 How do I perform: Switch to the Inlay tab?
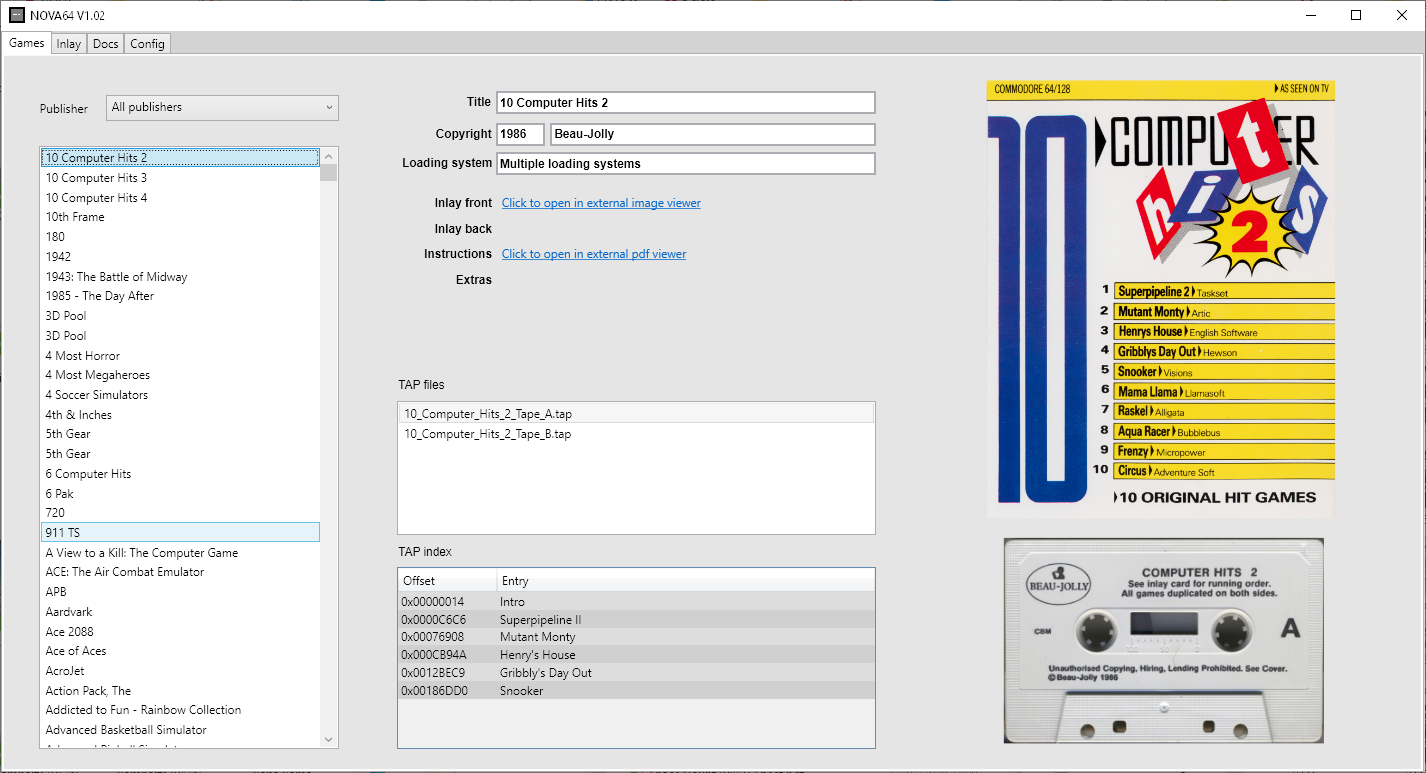point(69,44)
